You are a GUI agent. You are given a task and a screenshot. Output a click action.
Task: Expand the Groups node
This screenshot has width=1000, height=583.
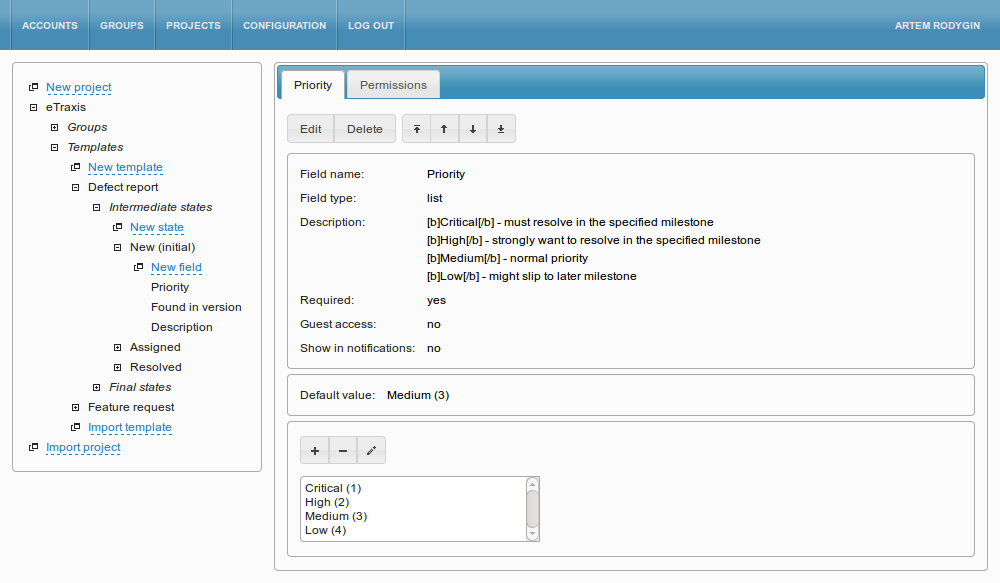(55, 128)
